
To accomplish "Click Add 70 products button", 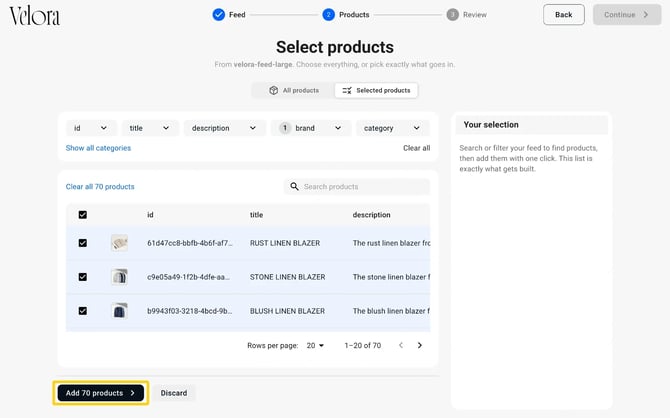I will pos(101,393).
